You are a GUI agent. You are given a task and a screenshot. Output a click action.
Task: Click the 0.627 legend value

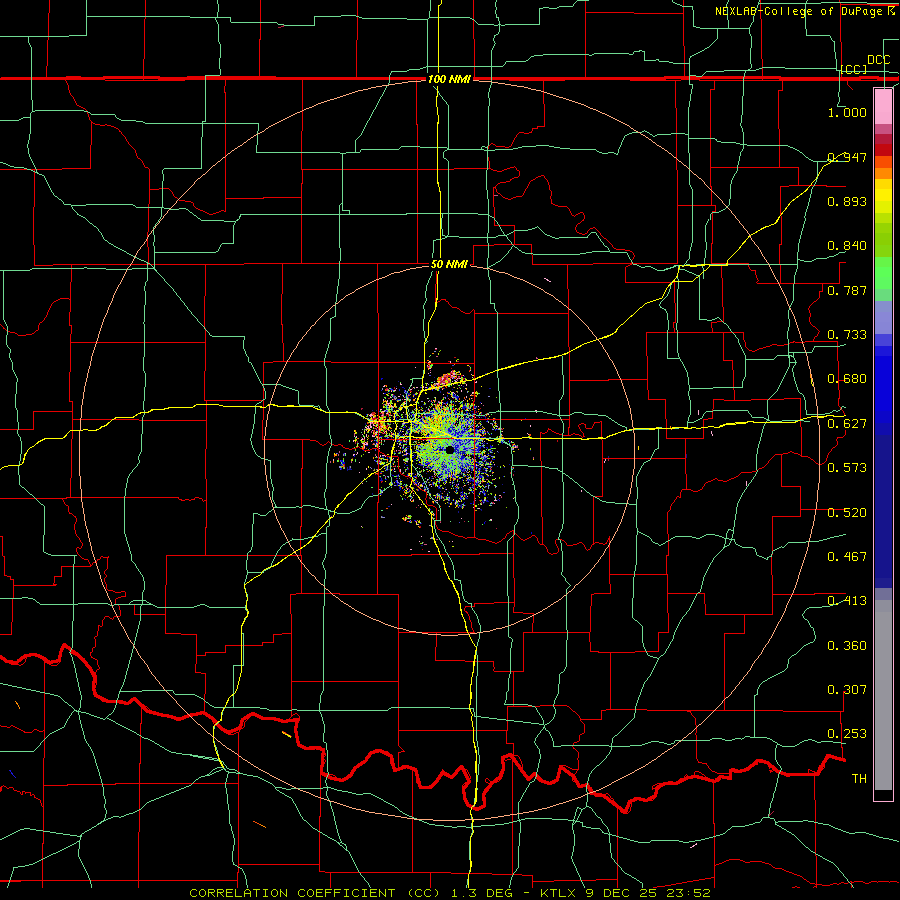pyautogui.click(x=847, y=424)
